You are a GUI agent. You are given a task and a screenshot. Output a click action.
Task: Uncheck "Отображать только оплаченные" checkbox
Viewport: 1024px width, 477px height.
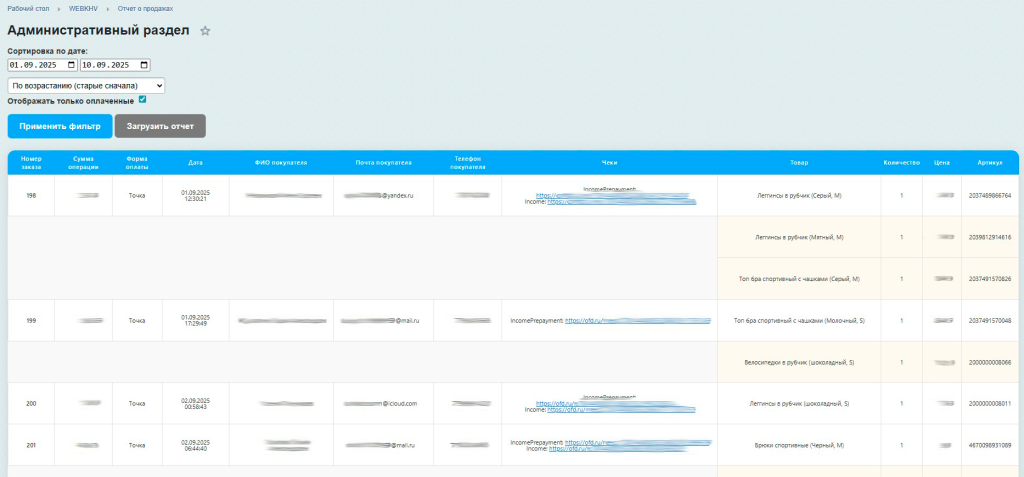tap(143, 100)
